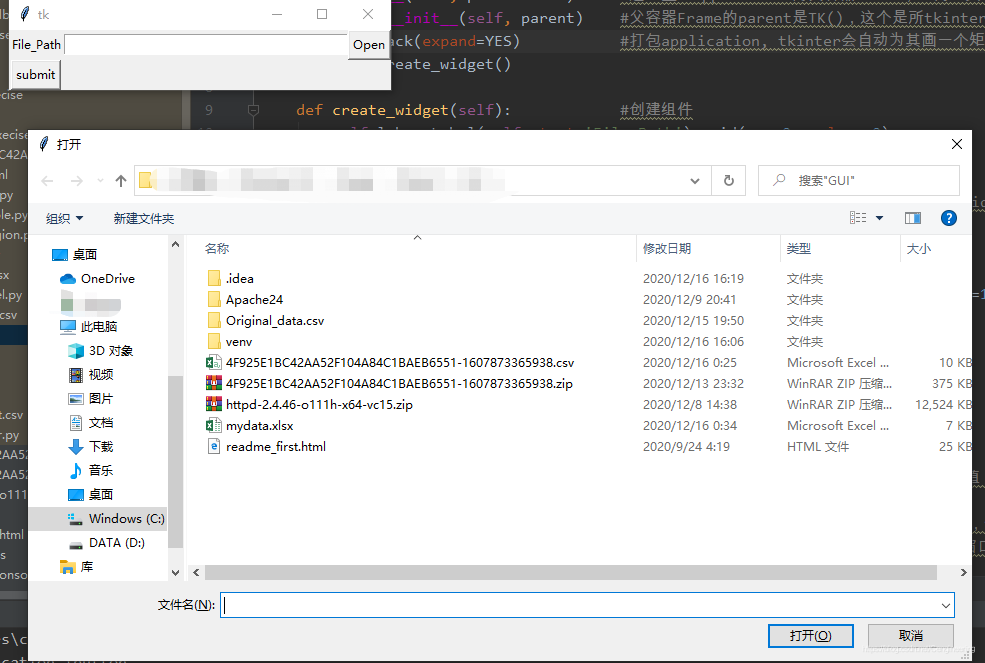Select the 4F925E1B...5938.zip WinRAR icon

click(214, 383)
